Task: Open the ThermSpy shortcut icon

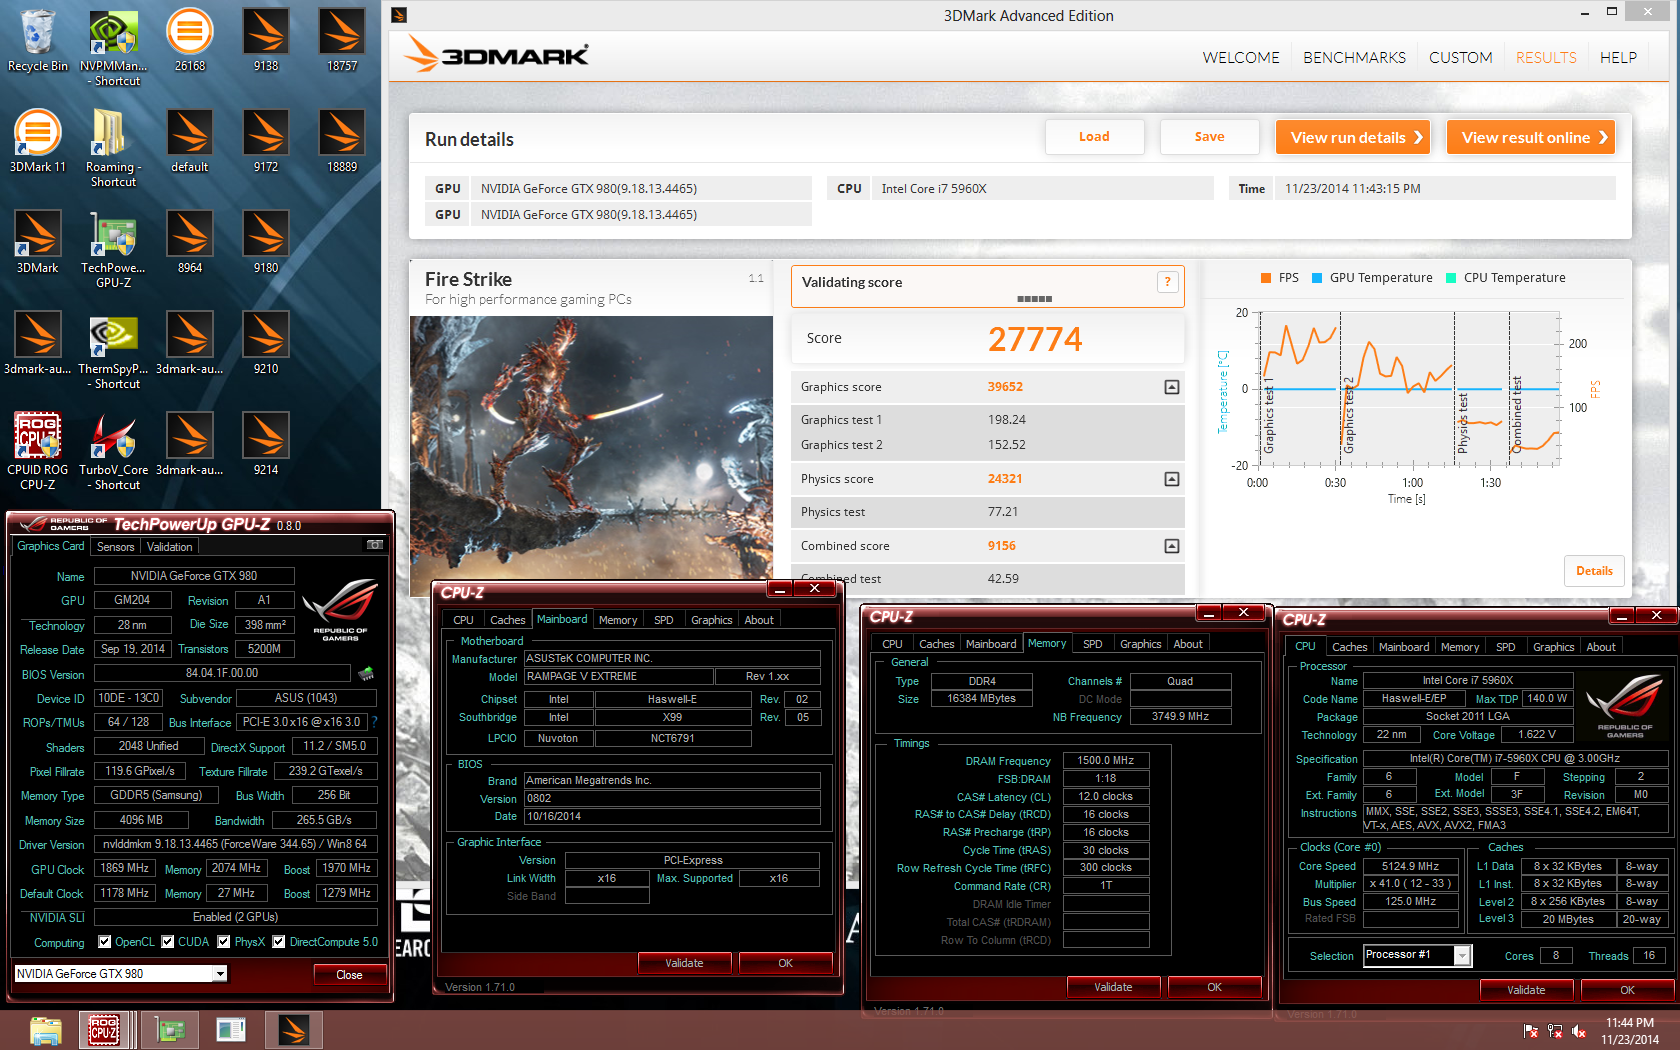Action: point(114,350)
